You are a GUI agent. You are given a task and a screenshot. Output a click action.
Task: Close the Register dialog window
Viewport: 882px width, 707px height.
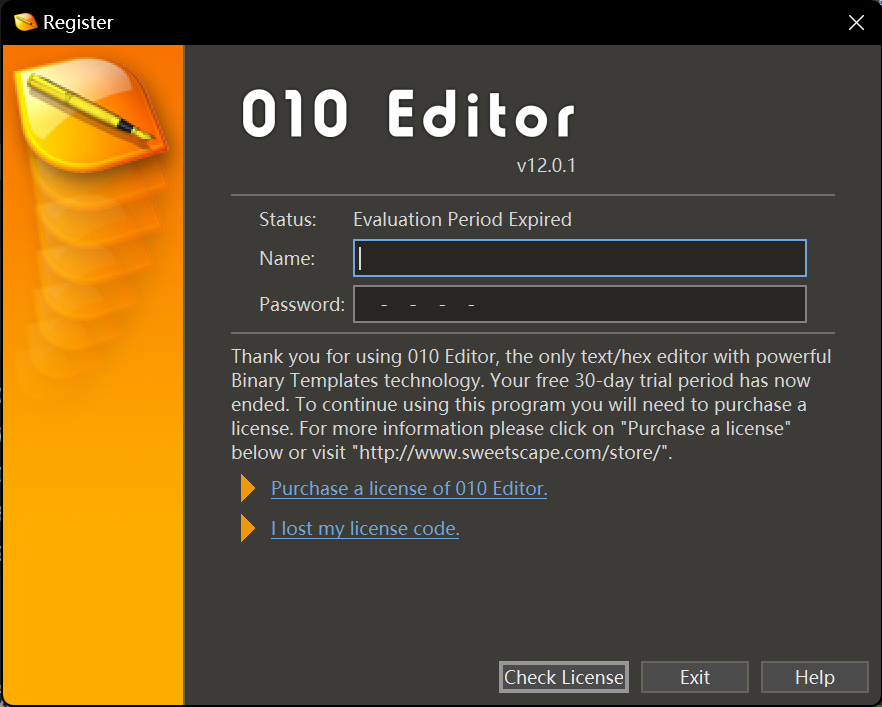pyautogui.click(x=856, y=22)
